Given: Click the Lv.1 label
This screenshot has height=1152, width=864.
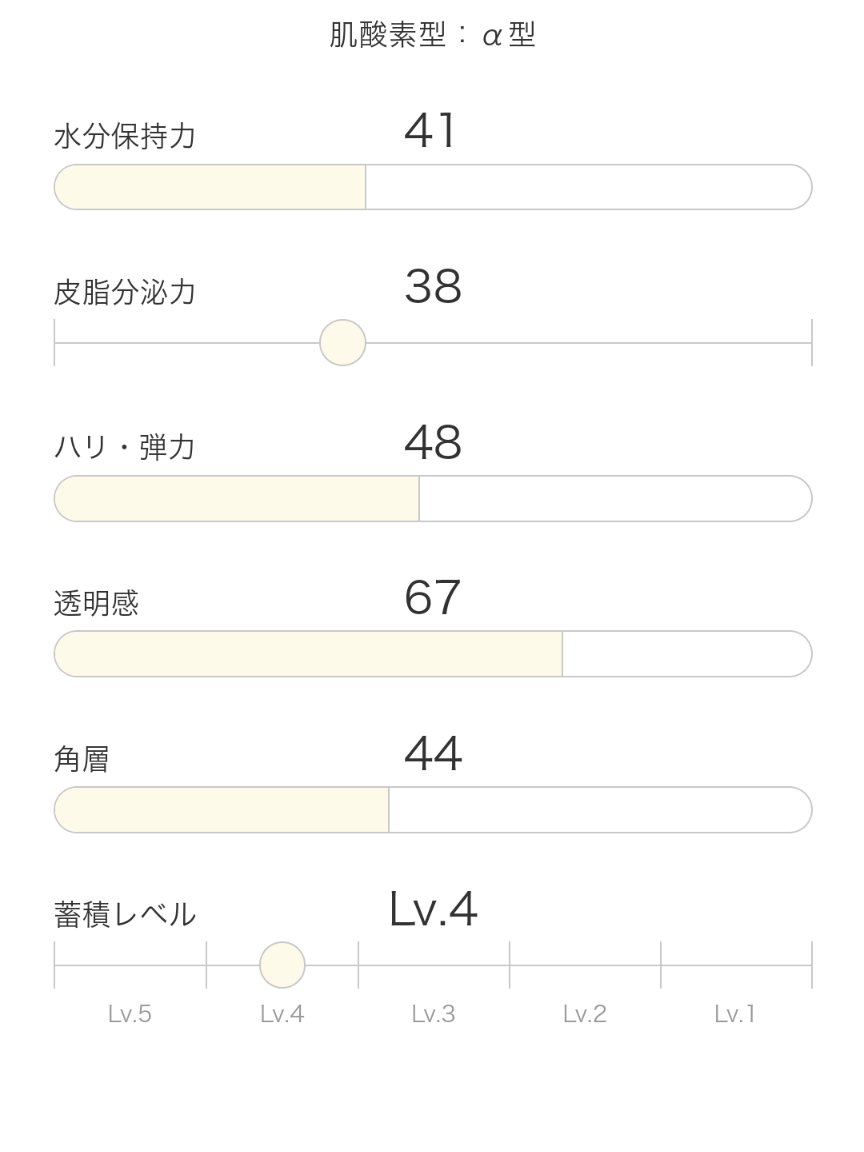Looking at the screenshot, I should click(737, 1015).
